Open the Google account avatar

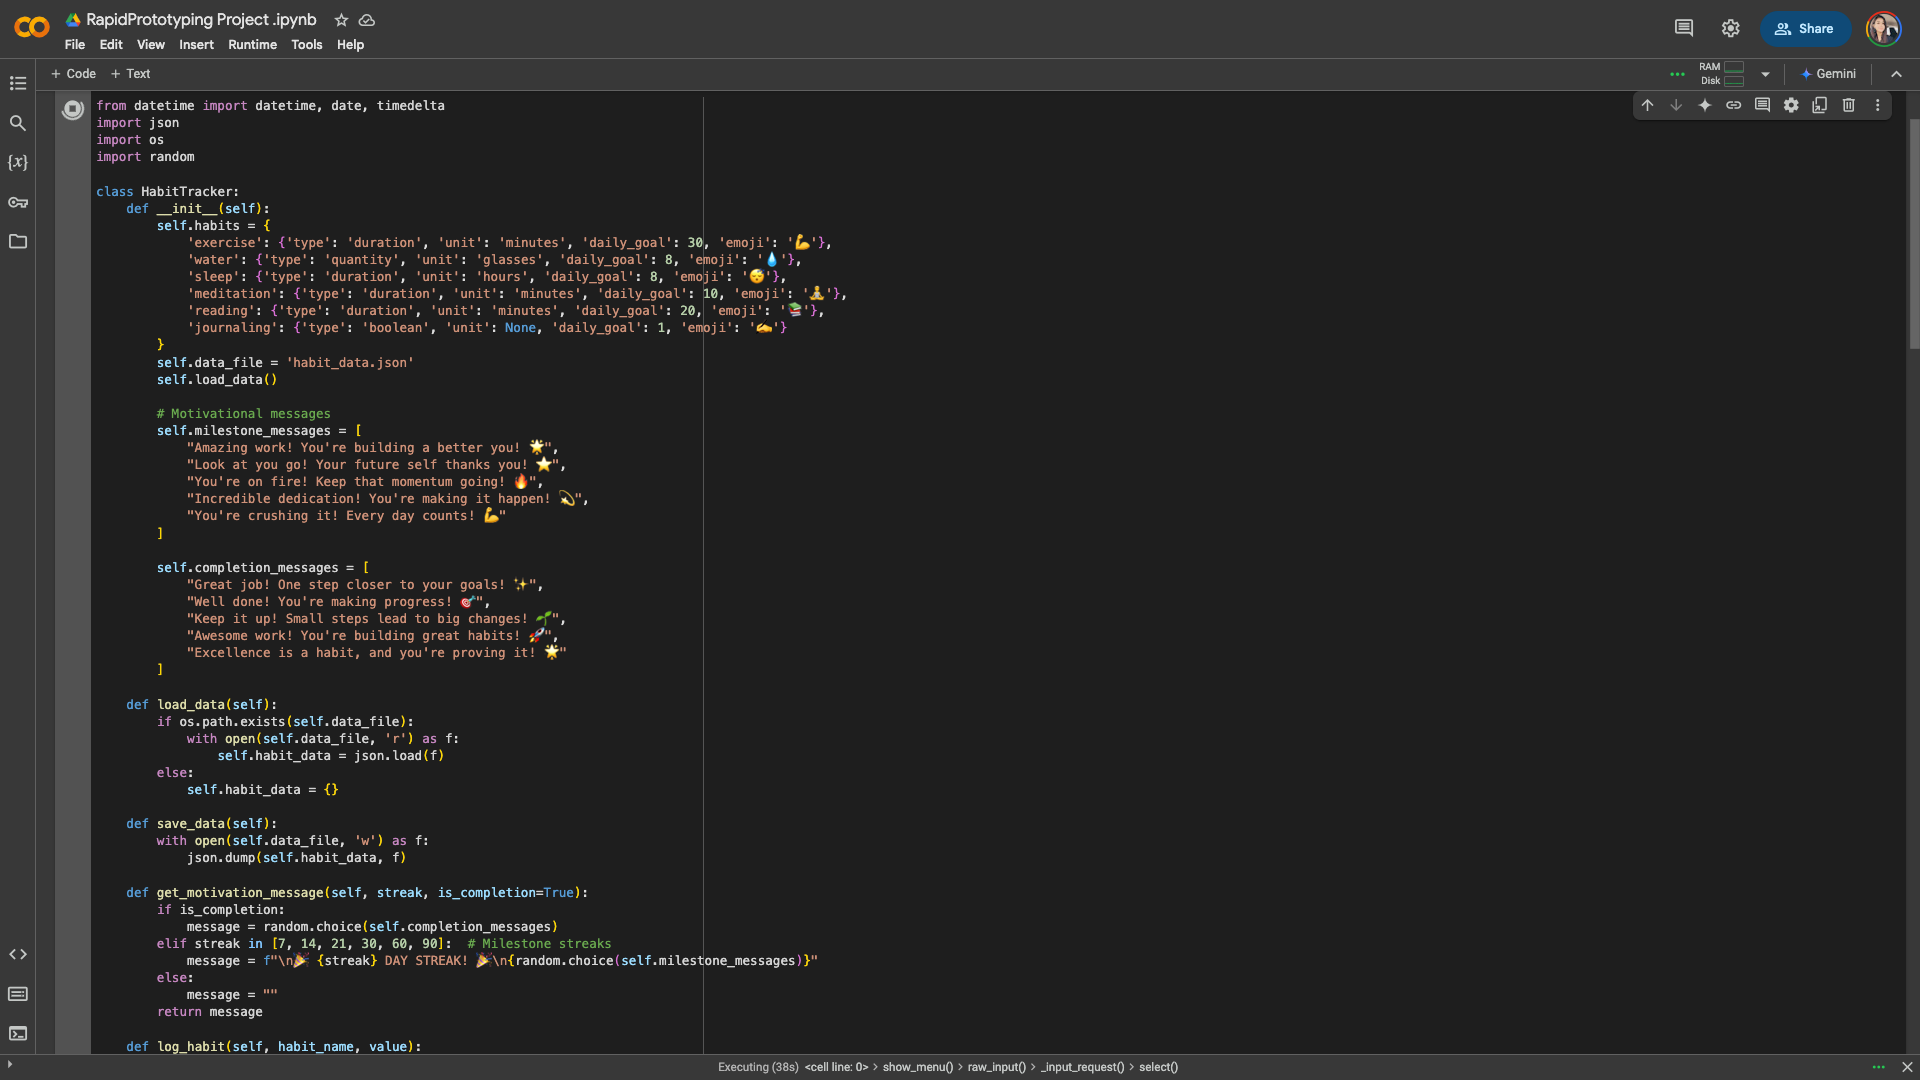pos(1884,28)
